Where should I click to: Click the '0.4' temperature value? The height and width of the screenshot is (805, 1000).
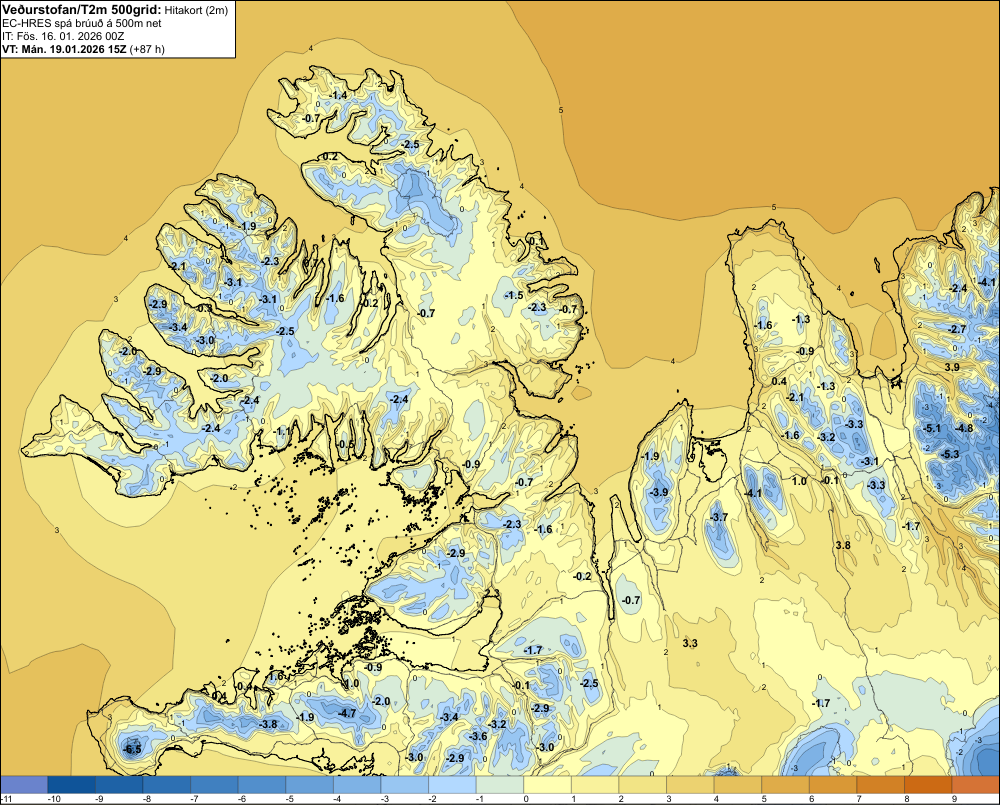(x=779, y=381)
